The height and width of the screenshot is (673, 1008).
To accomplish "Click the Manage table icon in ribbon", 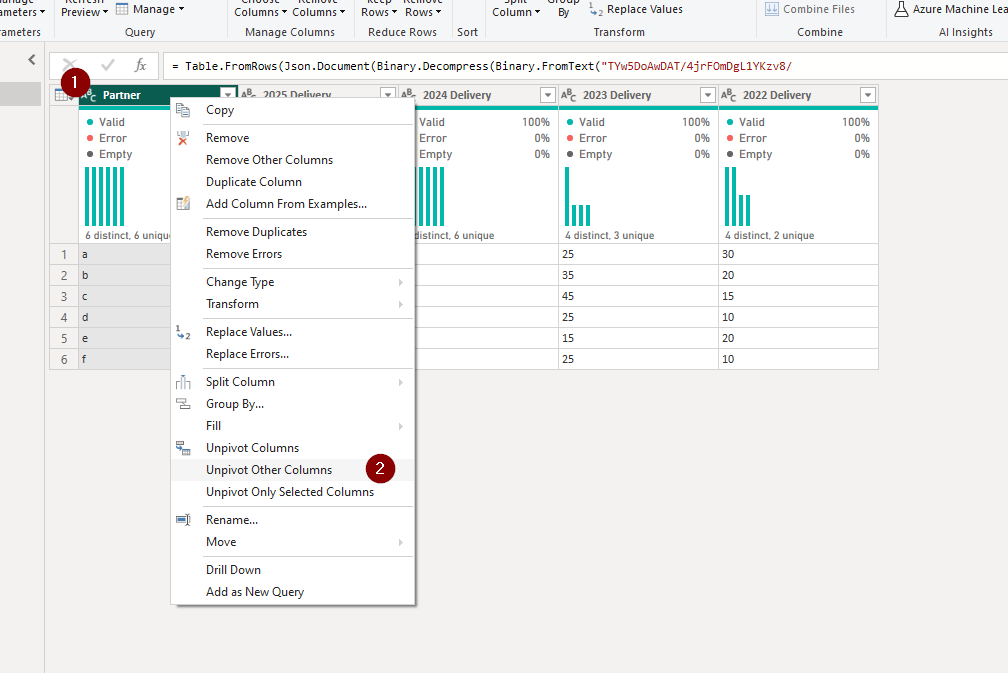I will (122, 9).
